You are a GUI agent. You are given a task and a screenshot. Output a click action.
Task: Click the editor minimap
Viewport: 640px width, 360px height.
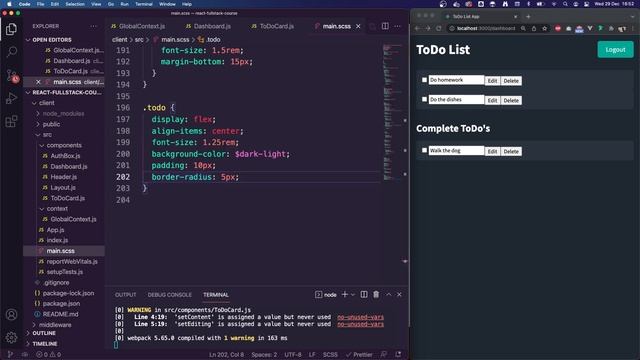click(392, 112)
